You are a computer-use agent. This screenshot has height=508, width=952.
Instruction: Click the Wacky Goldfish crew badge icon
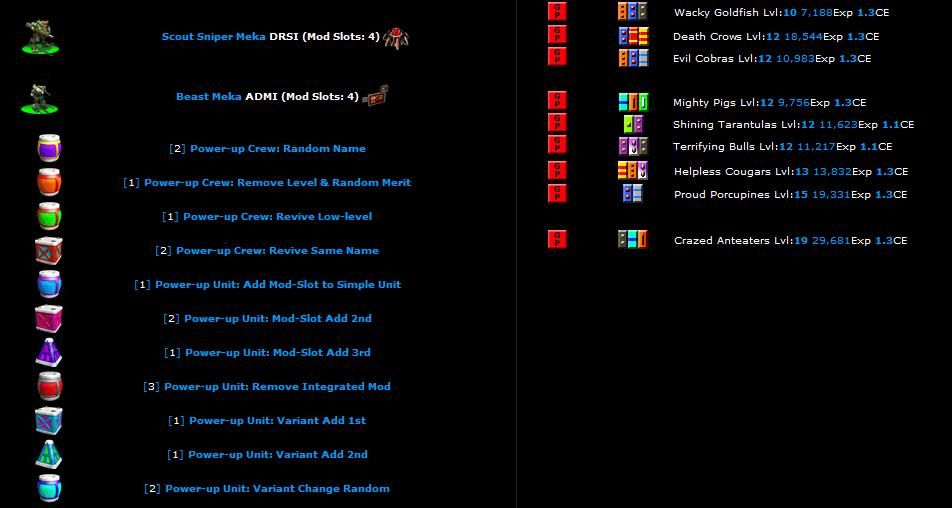coord(633,12)
